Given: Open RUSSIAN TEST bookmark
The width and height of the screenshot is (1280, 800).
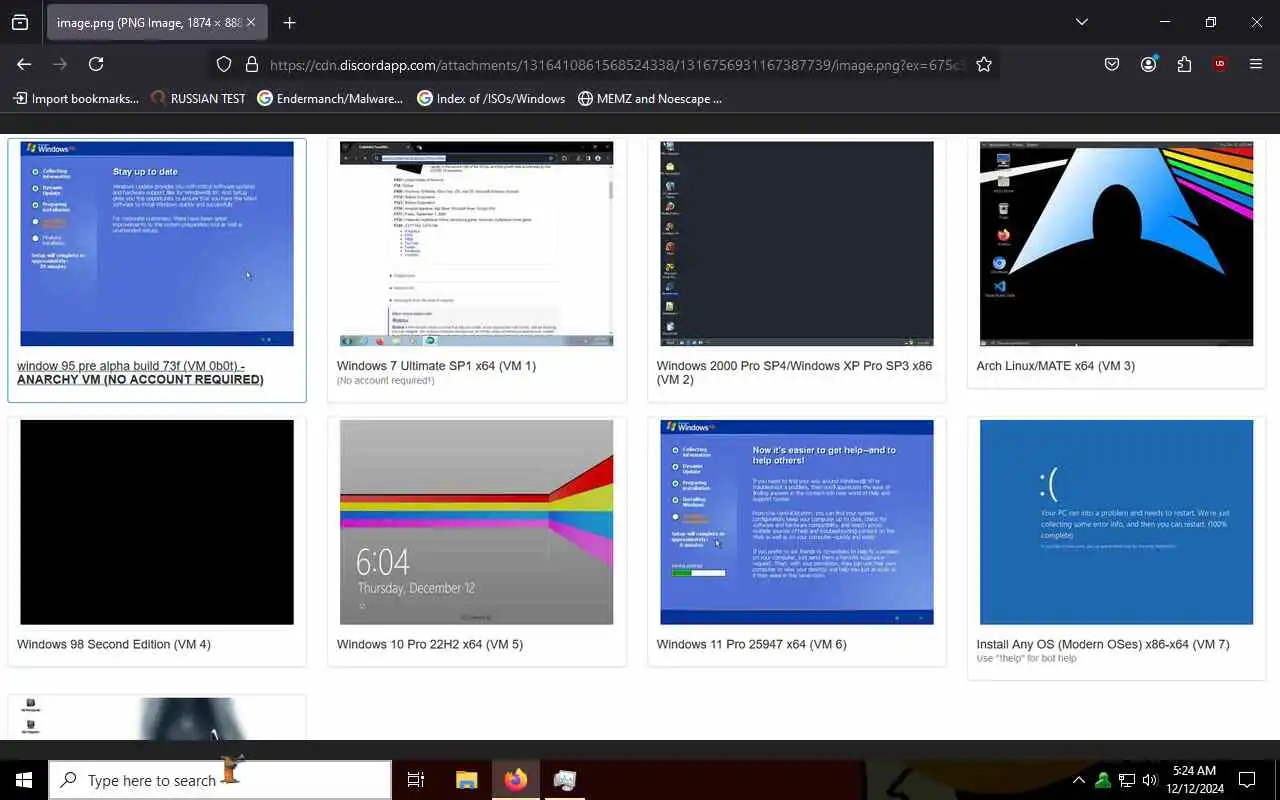Looking at the screenshot, I should coord(198,98).
